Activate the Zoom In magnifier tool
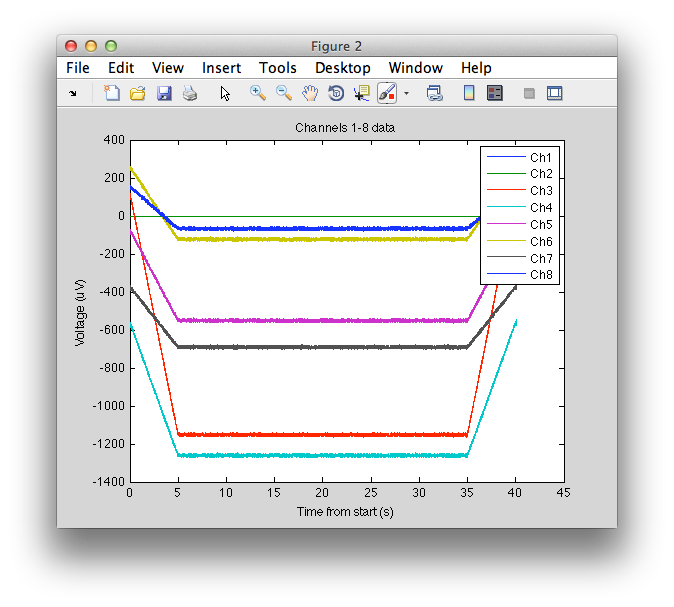 [257, 93]
